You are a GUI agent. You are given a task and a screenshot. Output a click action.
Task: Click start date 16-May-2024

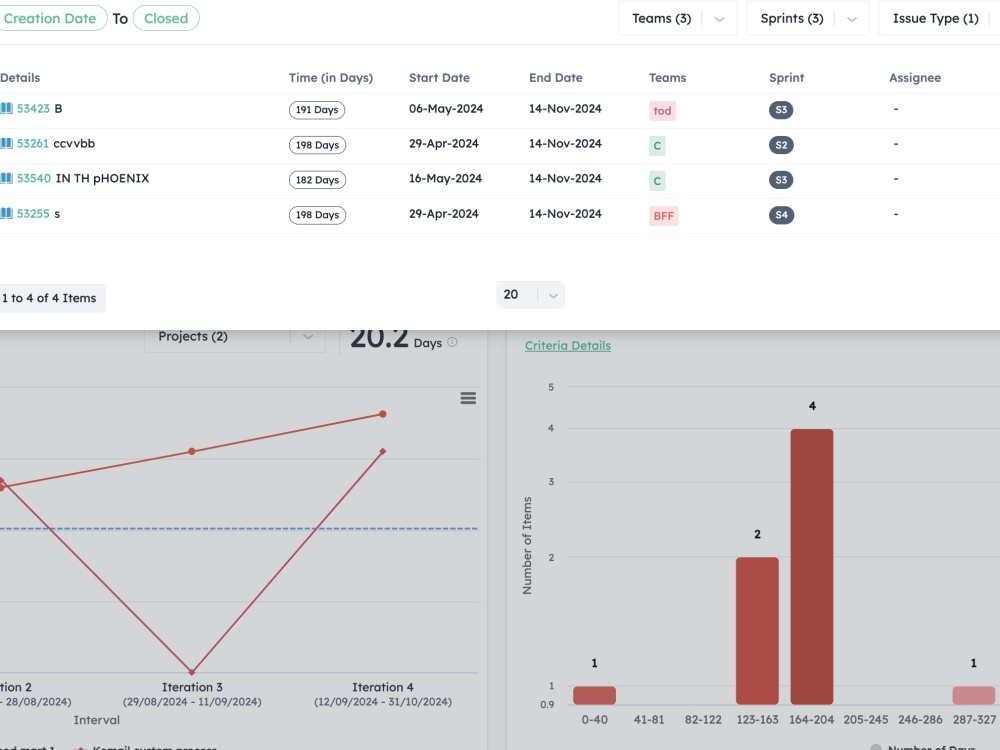pos(445,179)
